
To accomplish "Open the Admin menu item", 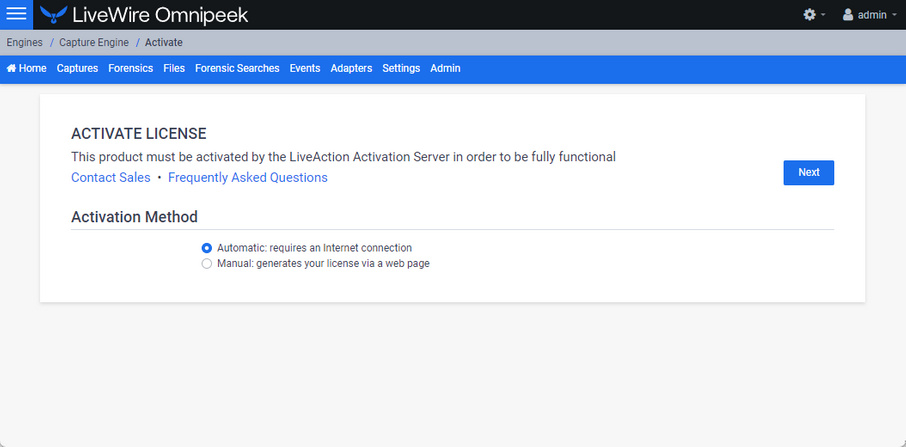I will tap(445, 68).
